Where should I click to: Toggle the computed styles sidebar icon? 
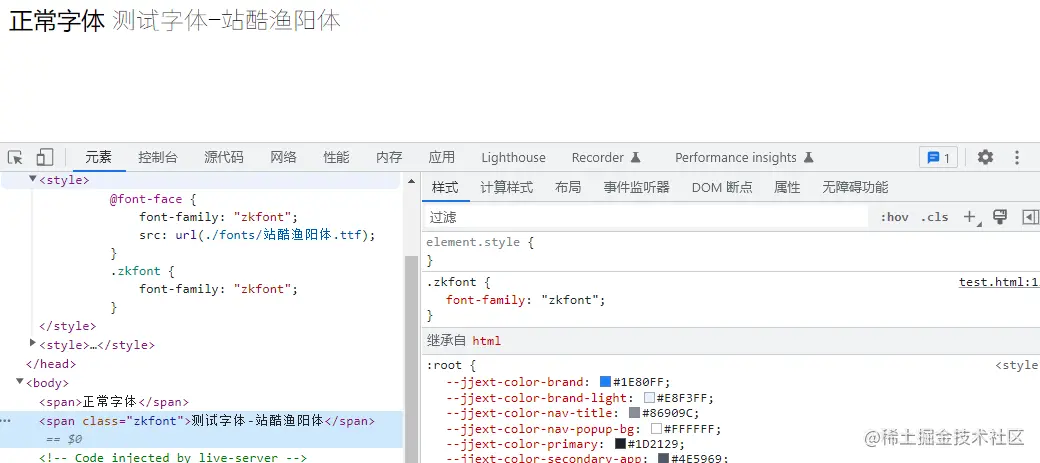tap(1029, 217)
